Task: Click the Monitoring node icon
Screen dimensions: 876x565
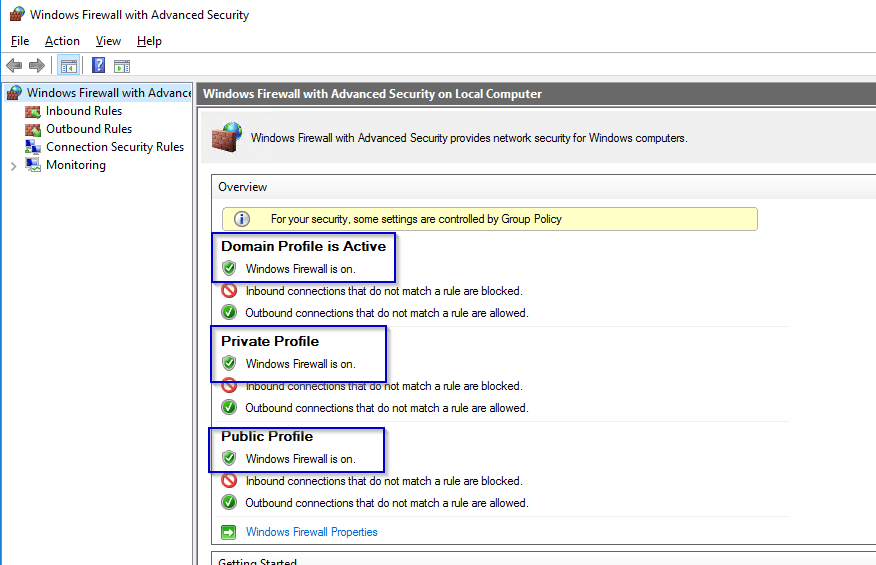Action: [33, 165]
